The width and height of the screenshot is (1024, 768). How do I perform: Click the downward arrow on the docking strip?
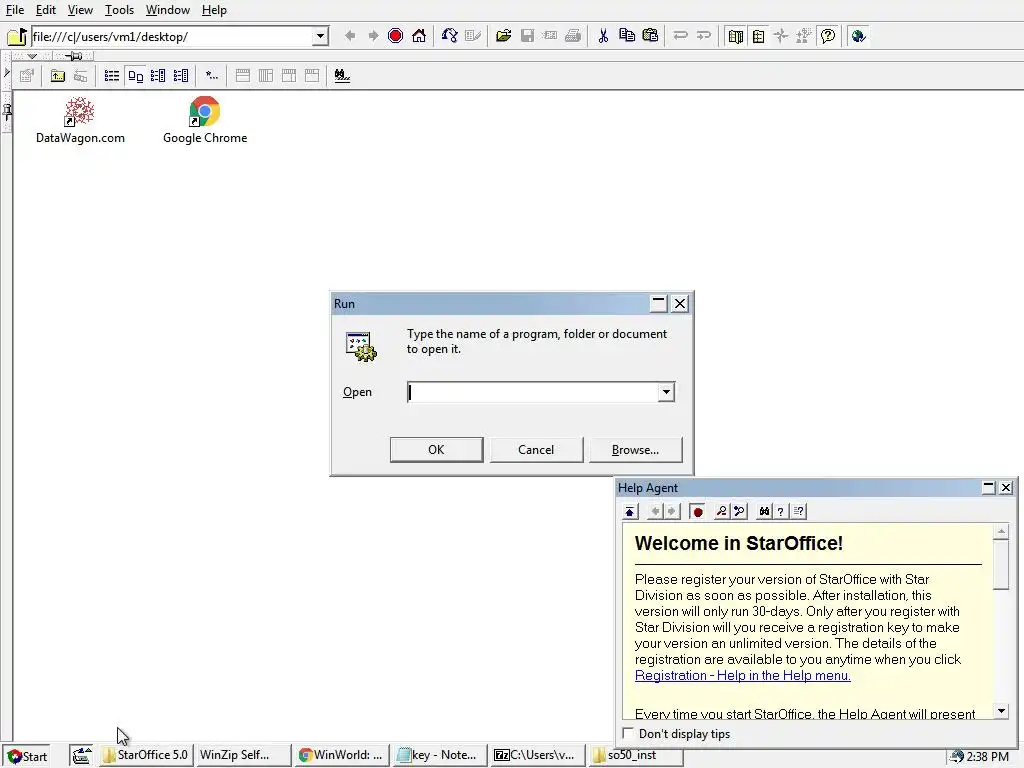[31, 56]
